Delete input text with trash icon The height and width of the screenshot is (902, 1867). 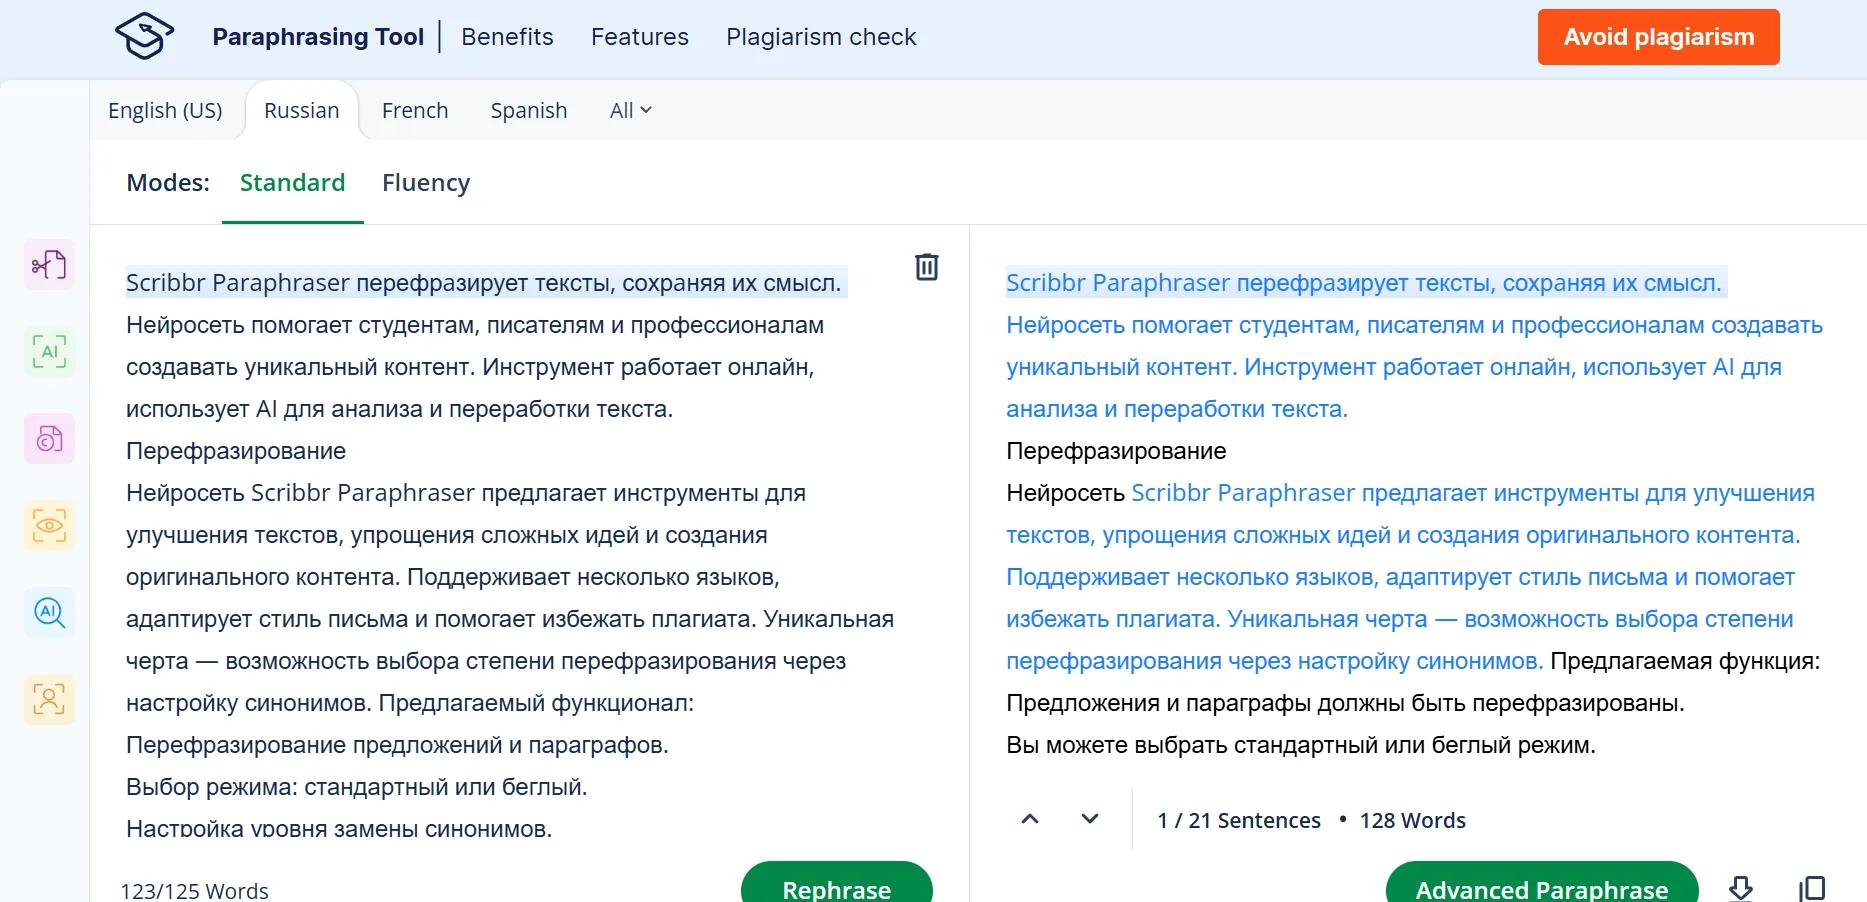point(927,267)
